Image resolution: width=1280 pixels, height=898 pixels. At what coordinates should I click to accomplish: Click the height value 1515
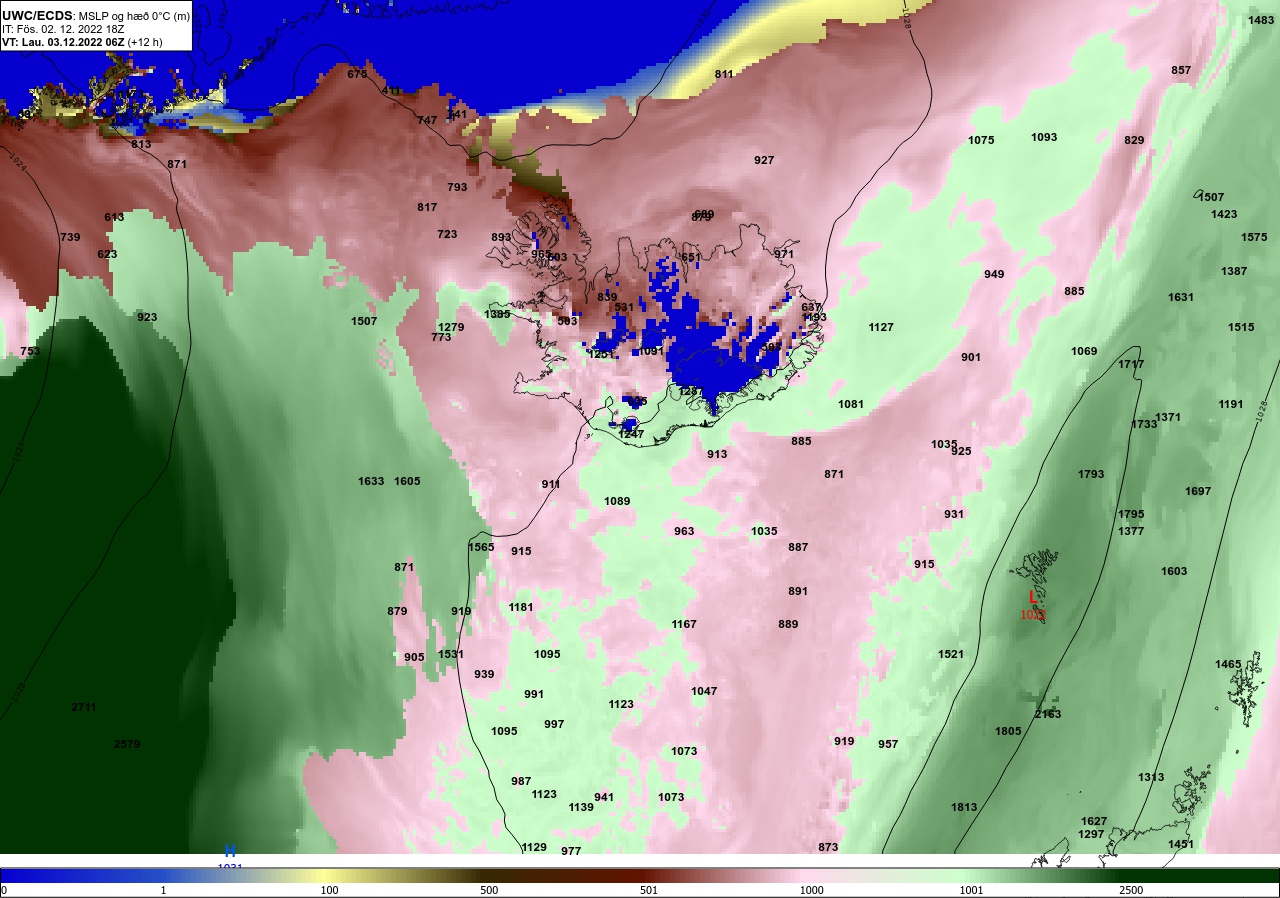point(1241,327)
